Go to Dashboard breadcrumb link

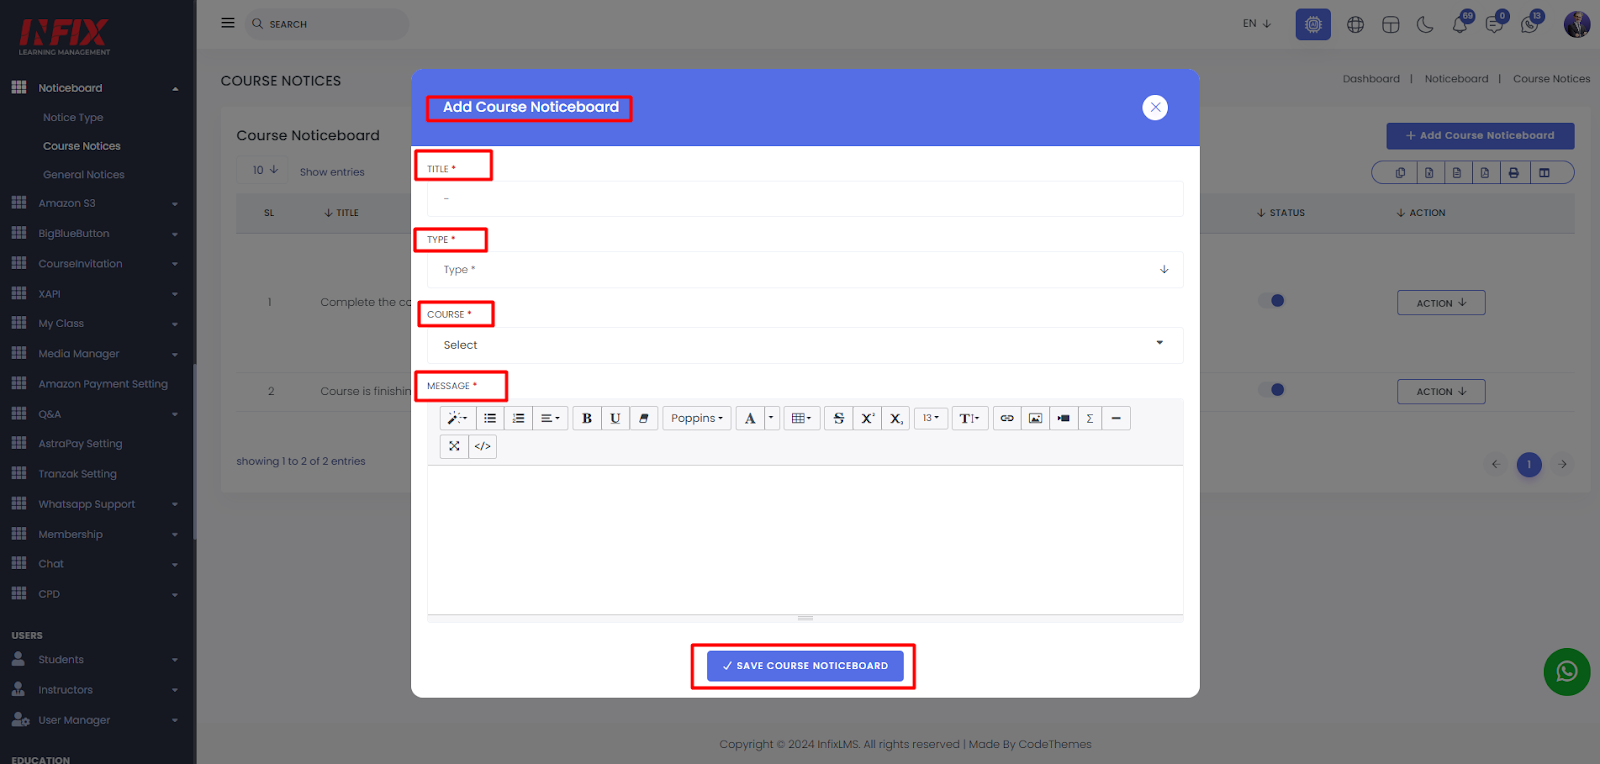[1371, 79]
